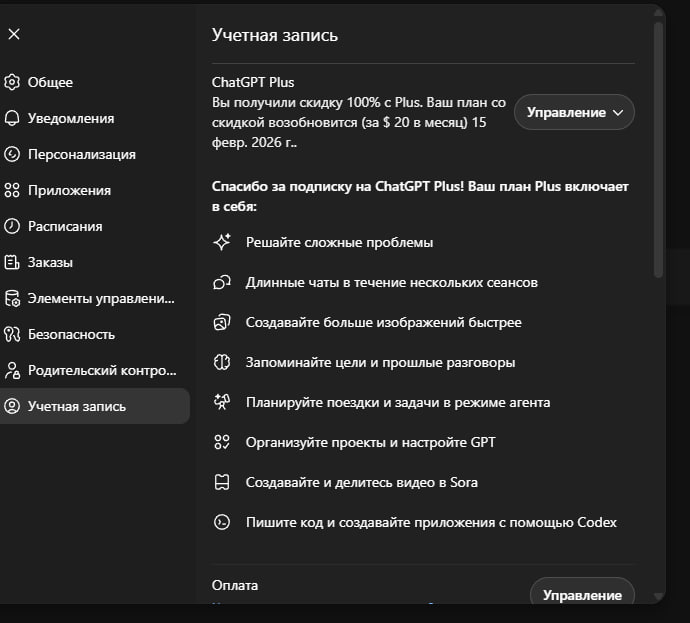Click the vertical scrollbar of settings panel
This screenshot has height=623, width=690.
click(x=657, y=150)
